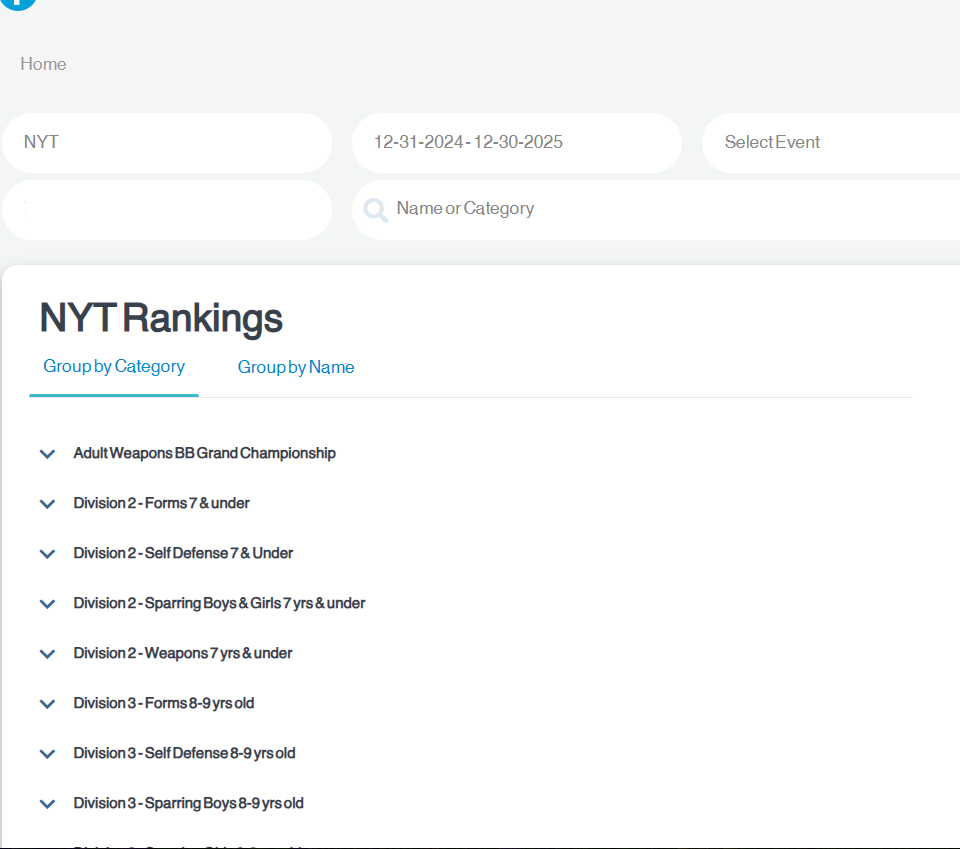The width and height of the screenshot is (960, 849).
Task: Click the blank field below NYT
Action: pos(166,210)
